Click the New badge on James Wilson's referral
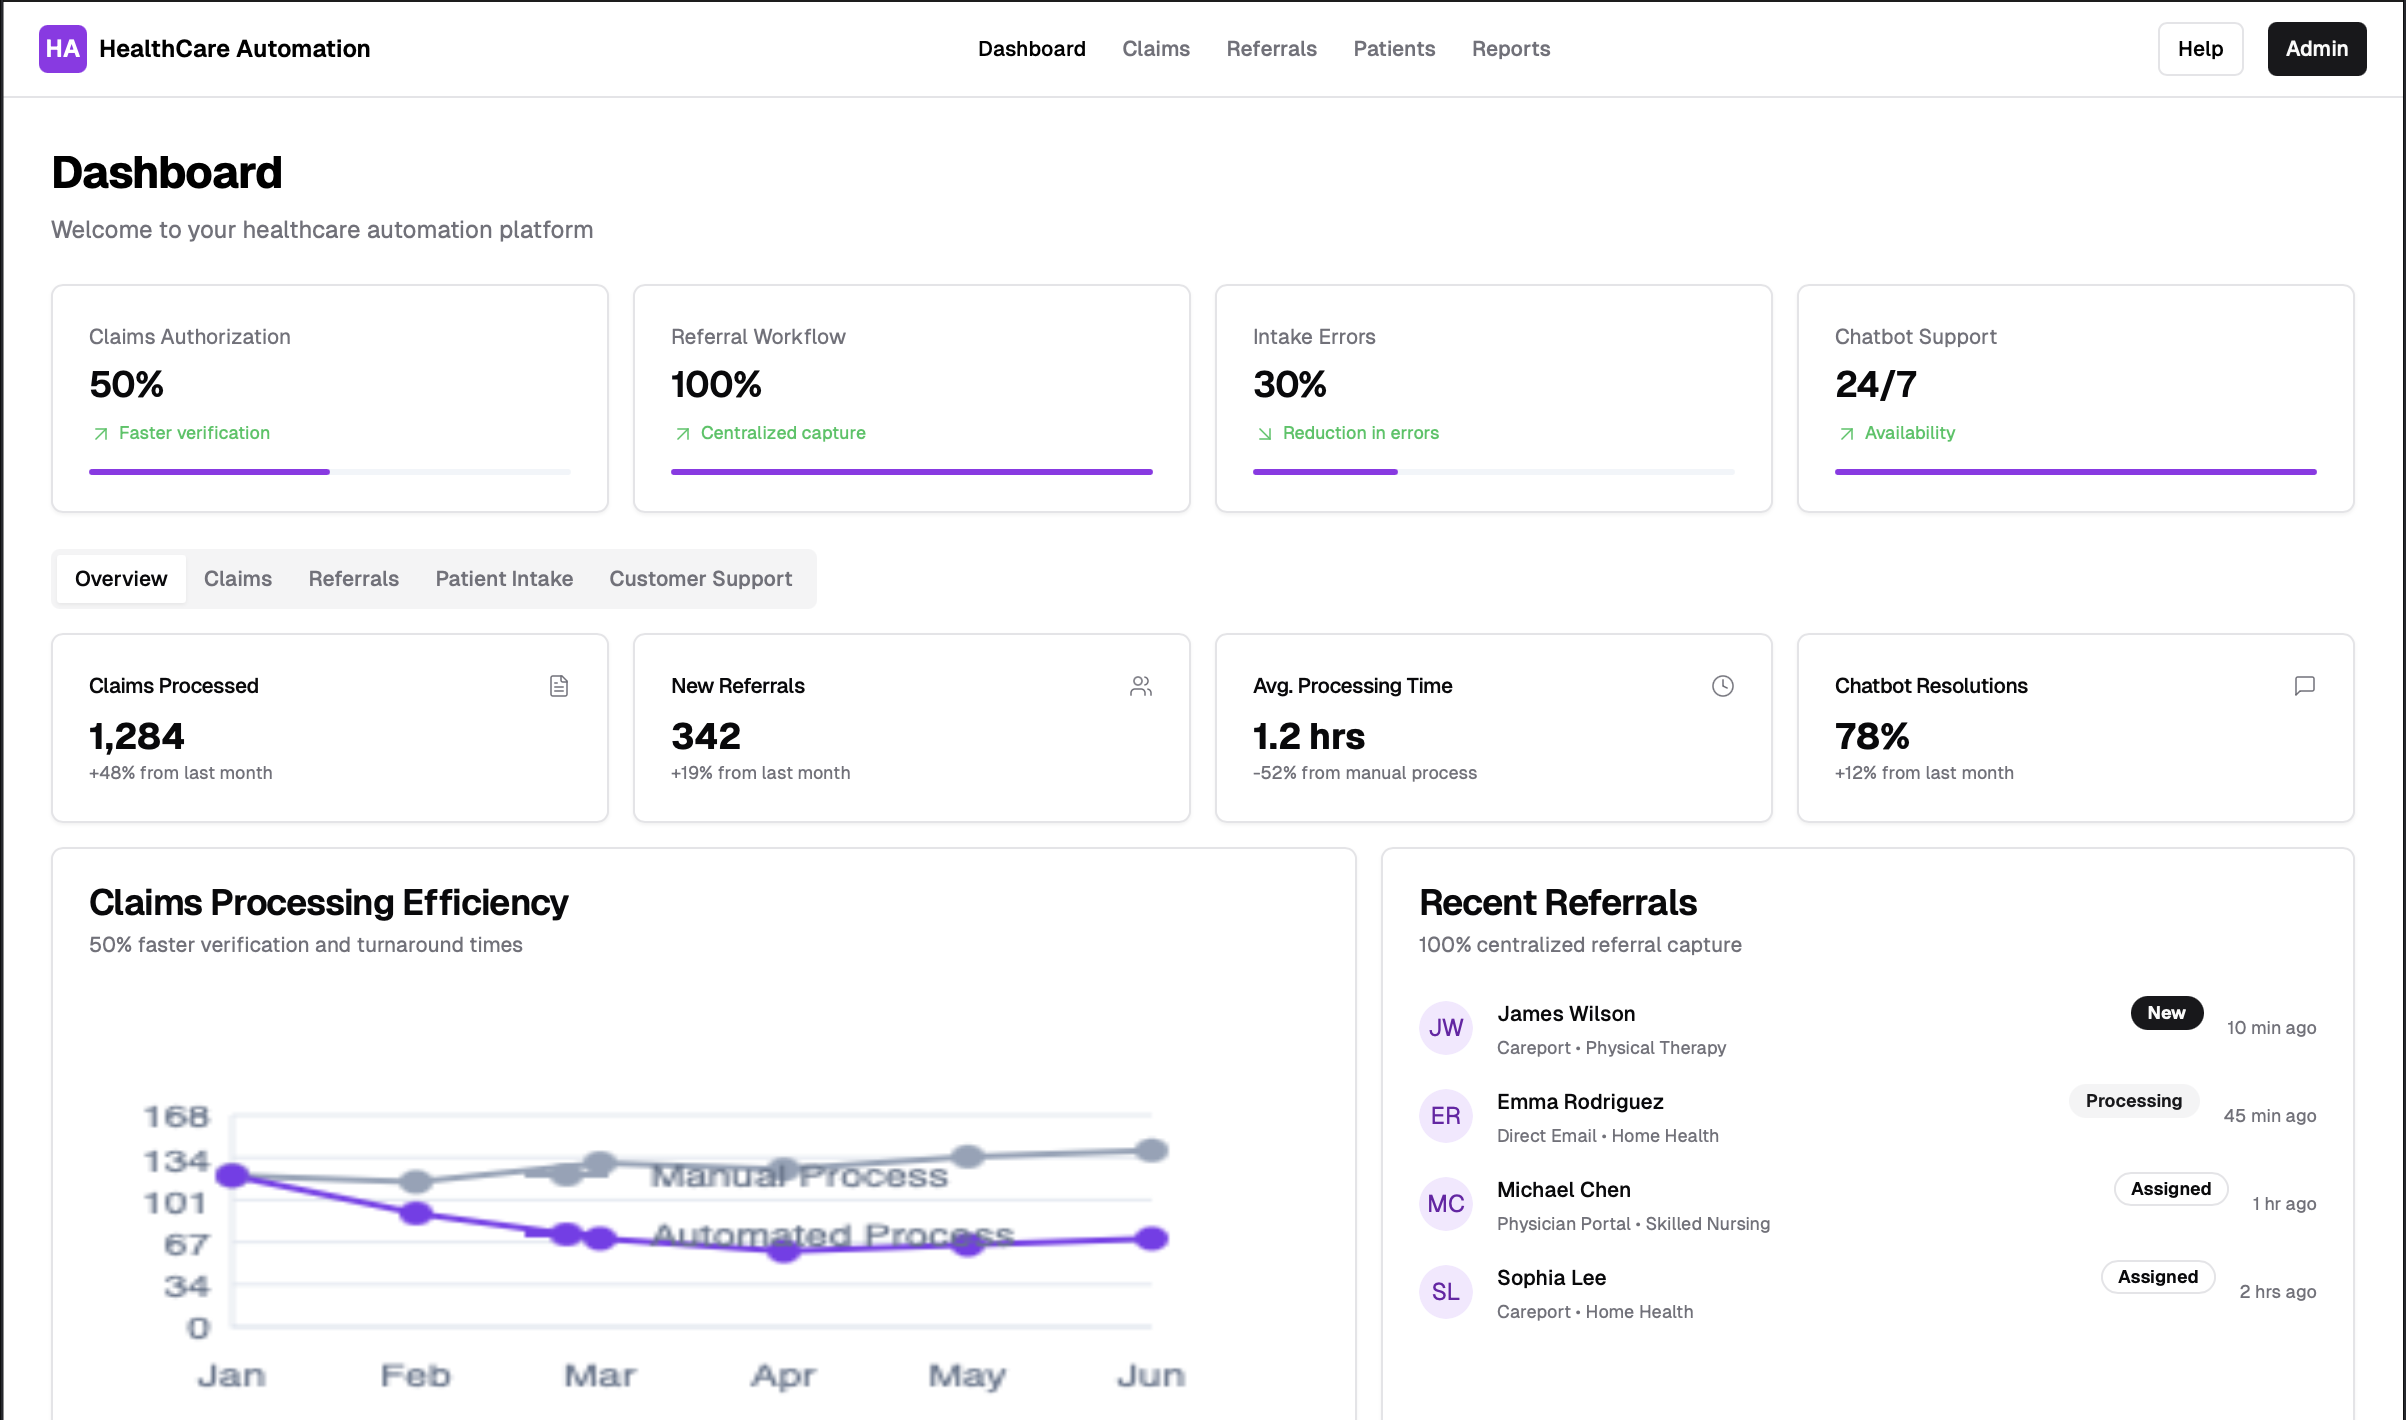 (x=2166, y=1013)
